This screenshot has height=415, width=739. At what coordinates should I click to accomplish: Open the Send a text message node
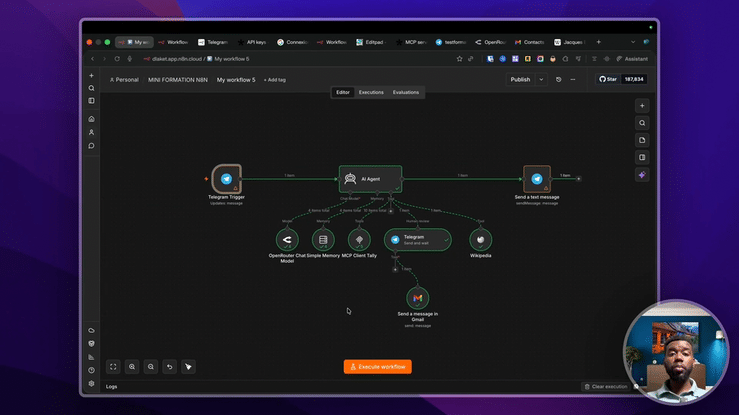(x=537, y=179)
